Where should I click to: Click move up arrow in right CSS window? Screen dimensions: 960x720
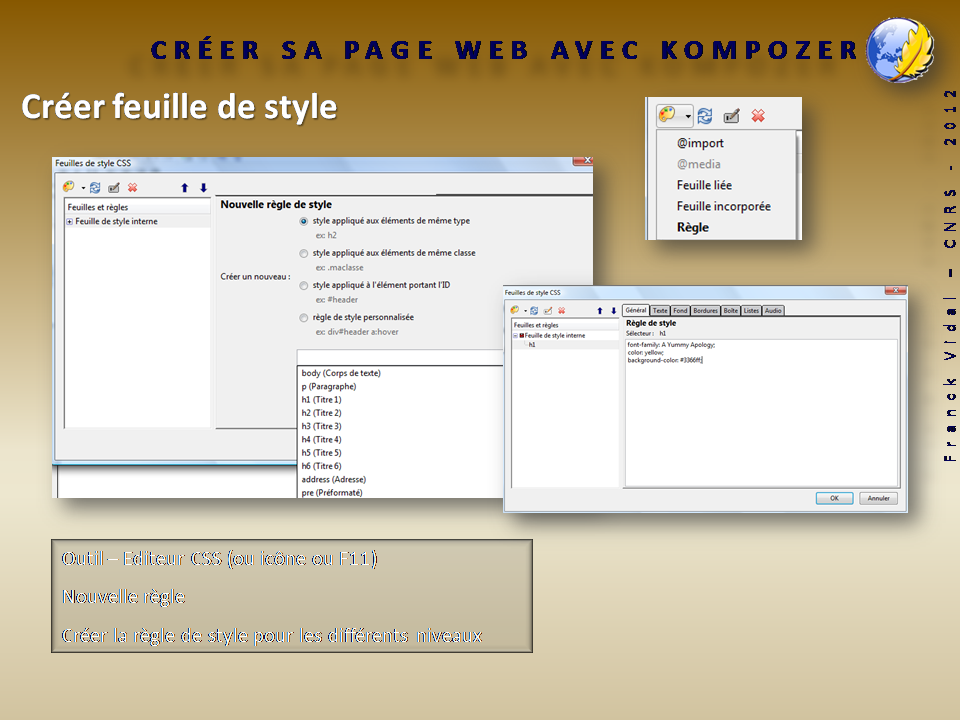(599, 311)
